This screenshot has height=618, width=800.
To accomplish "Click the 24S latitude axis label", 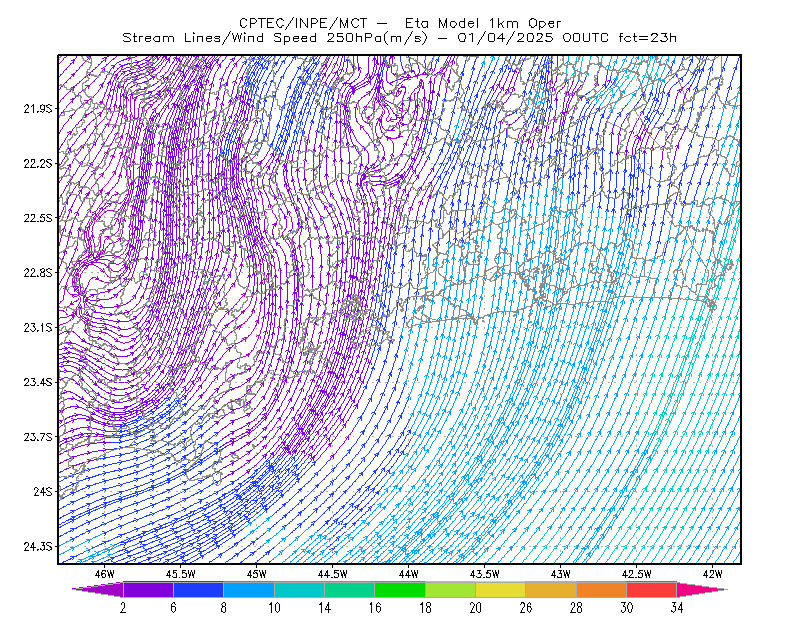I will pos(43,491).
